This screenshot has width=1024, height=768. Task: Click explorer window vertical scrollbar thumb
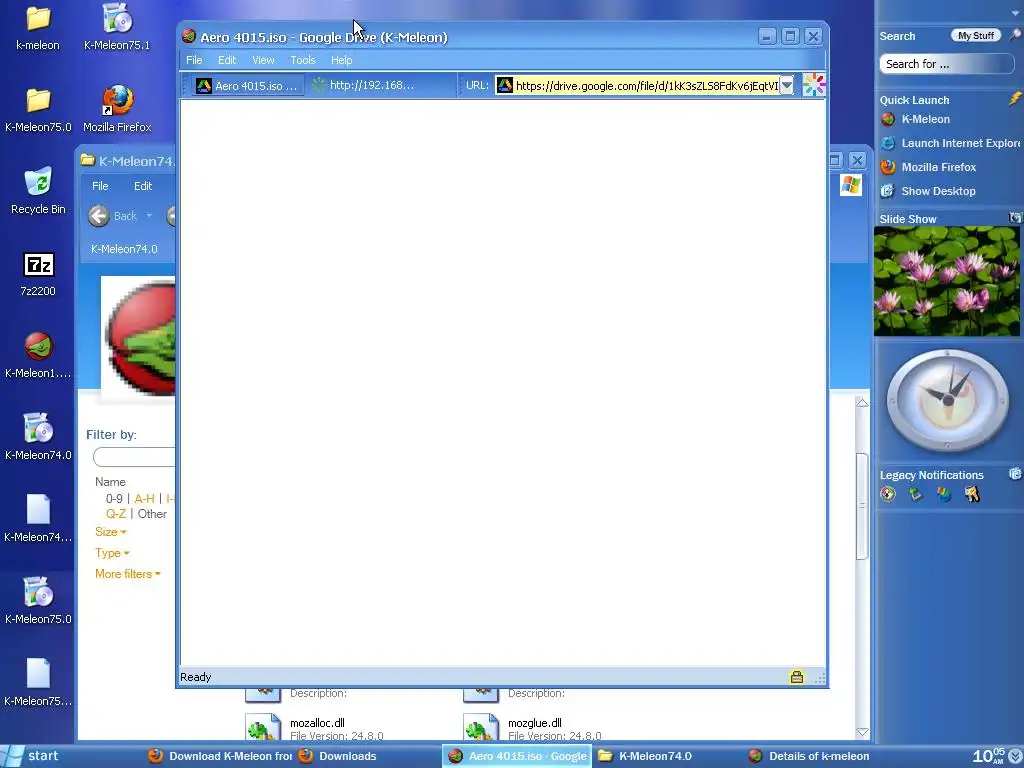click(862, 505)
